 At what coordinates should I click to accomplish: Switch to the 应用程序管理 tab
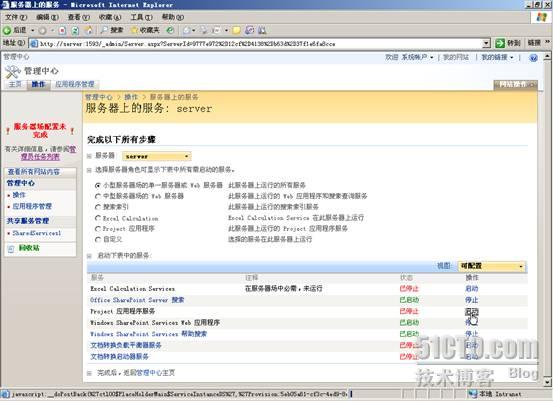point(75,84)
